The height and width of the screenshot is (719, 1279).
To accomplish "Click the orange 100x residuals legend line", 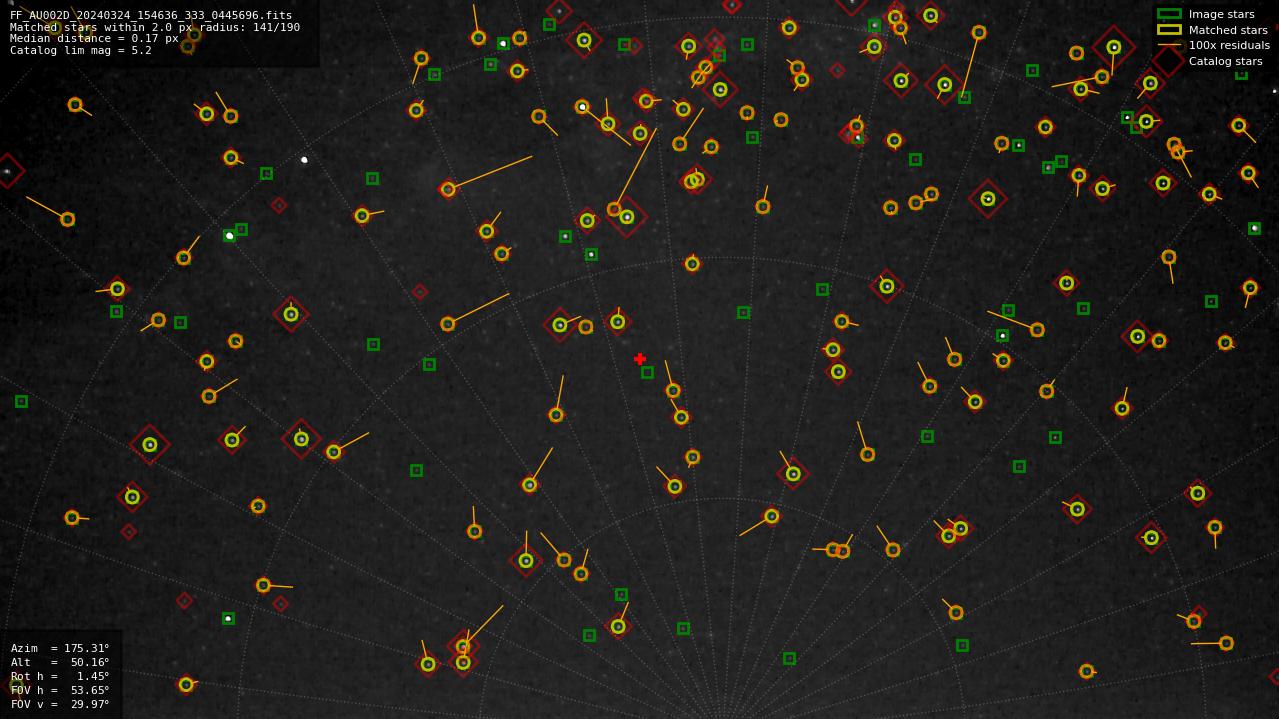I will tap(1169, 45).
